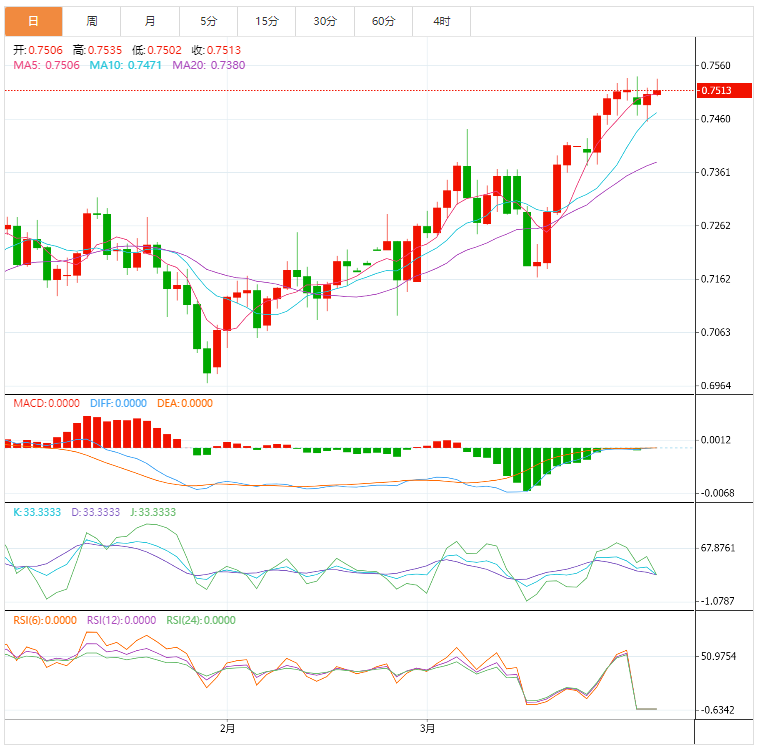766x754 pixels.
Task: Open the 月 (monthly) timeframe tab
Action: (150, 21)
